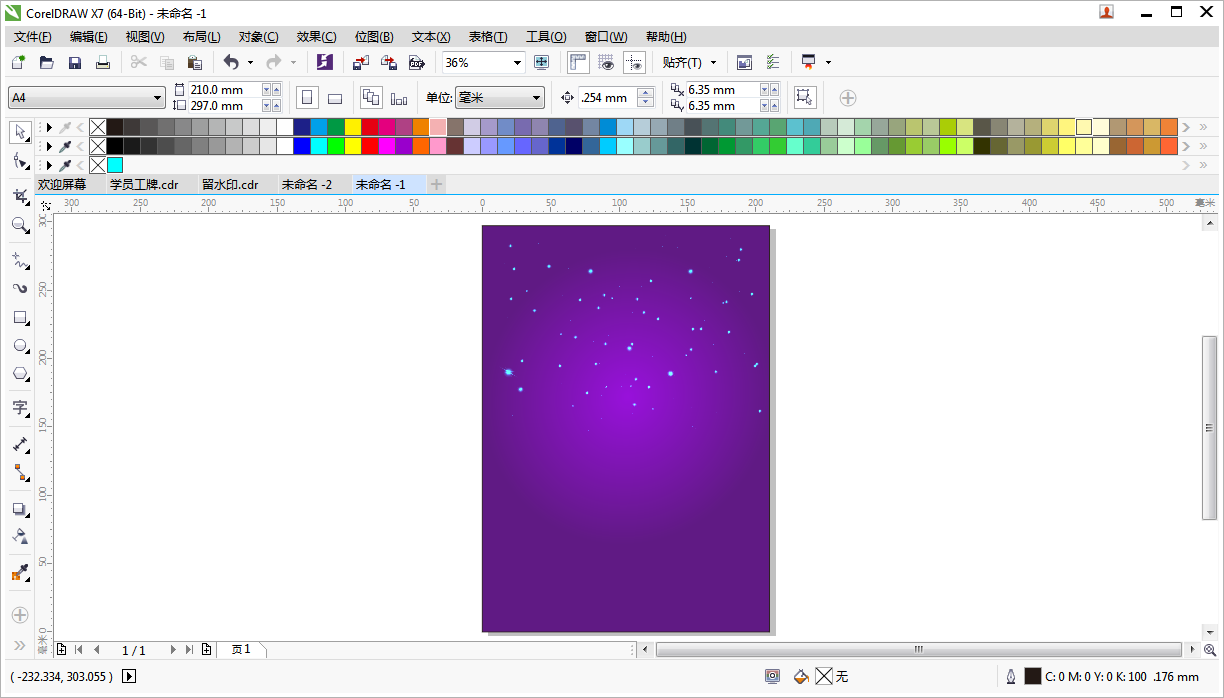The height and width of the screenshot is (698, 1224).
Task: Open the zoom level 36% dropdown
Action: (484, 62)
